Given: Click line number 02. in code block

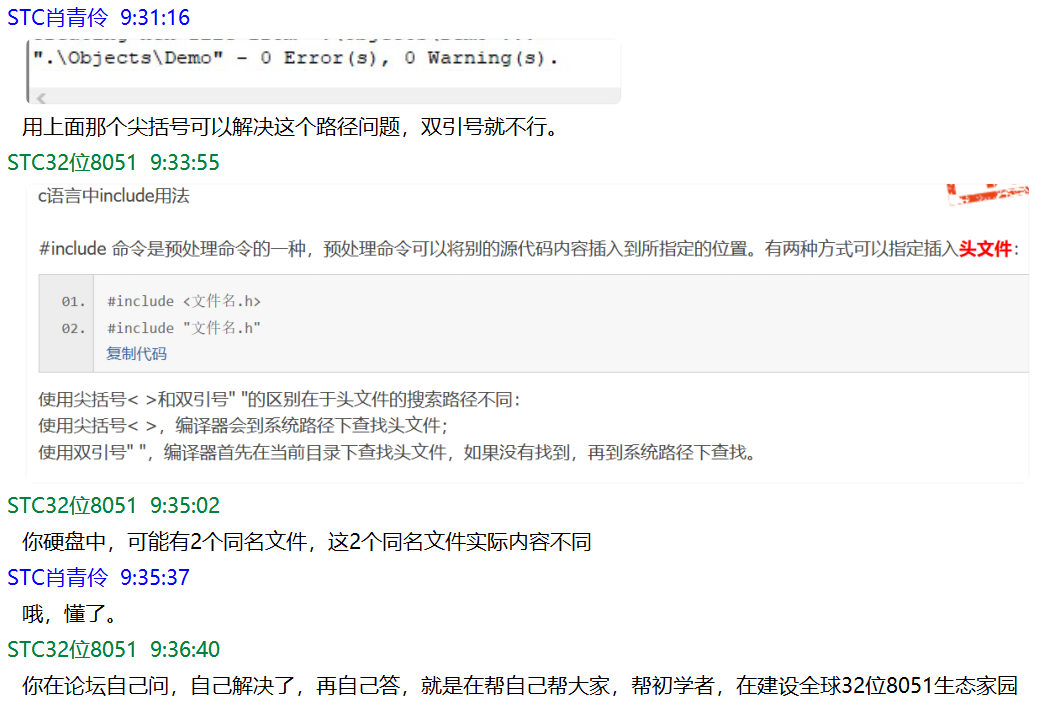Looking at the screenshot, I should point(73,328).
